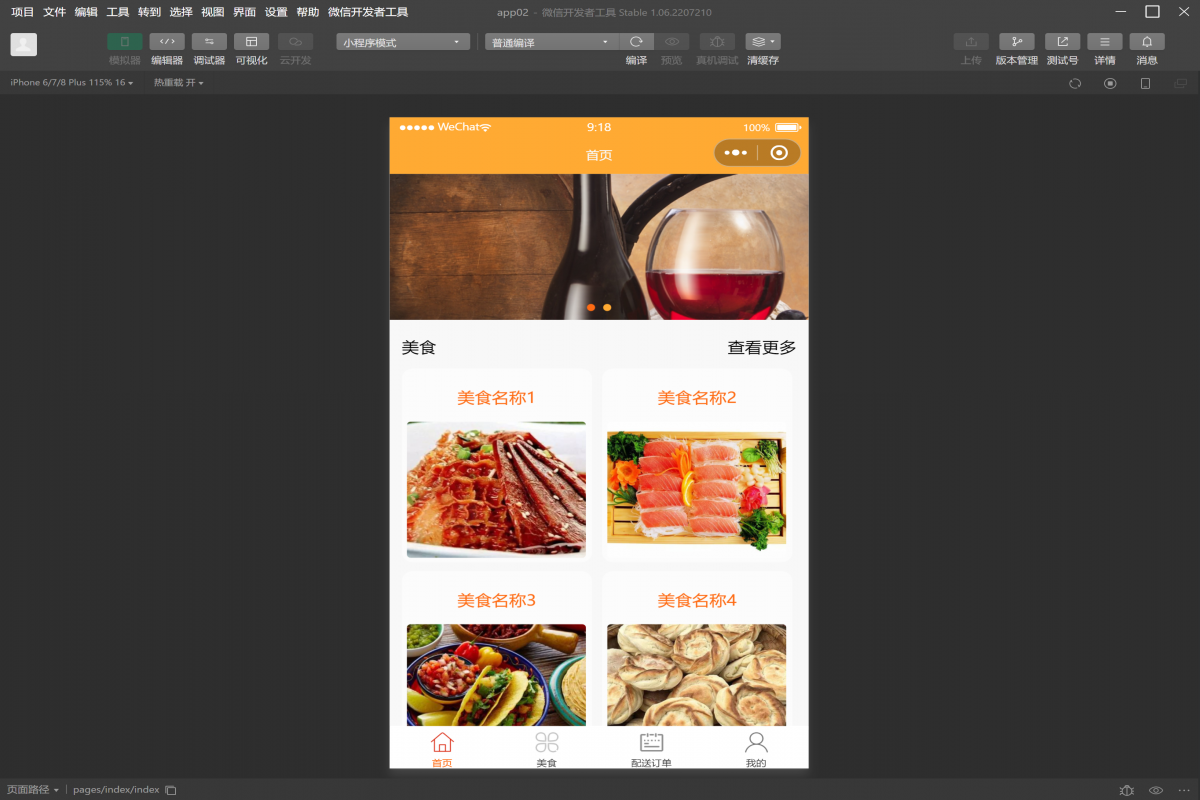Image resolution: width=1200 pixels, height=800 pixels.
Task: Switch to the 配送订单 tab
Action: click(651, 750)
